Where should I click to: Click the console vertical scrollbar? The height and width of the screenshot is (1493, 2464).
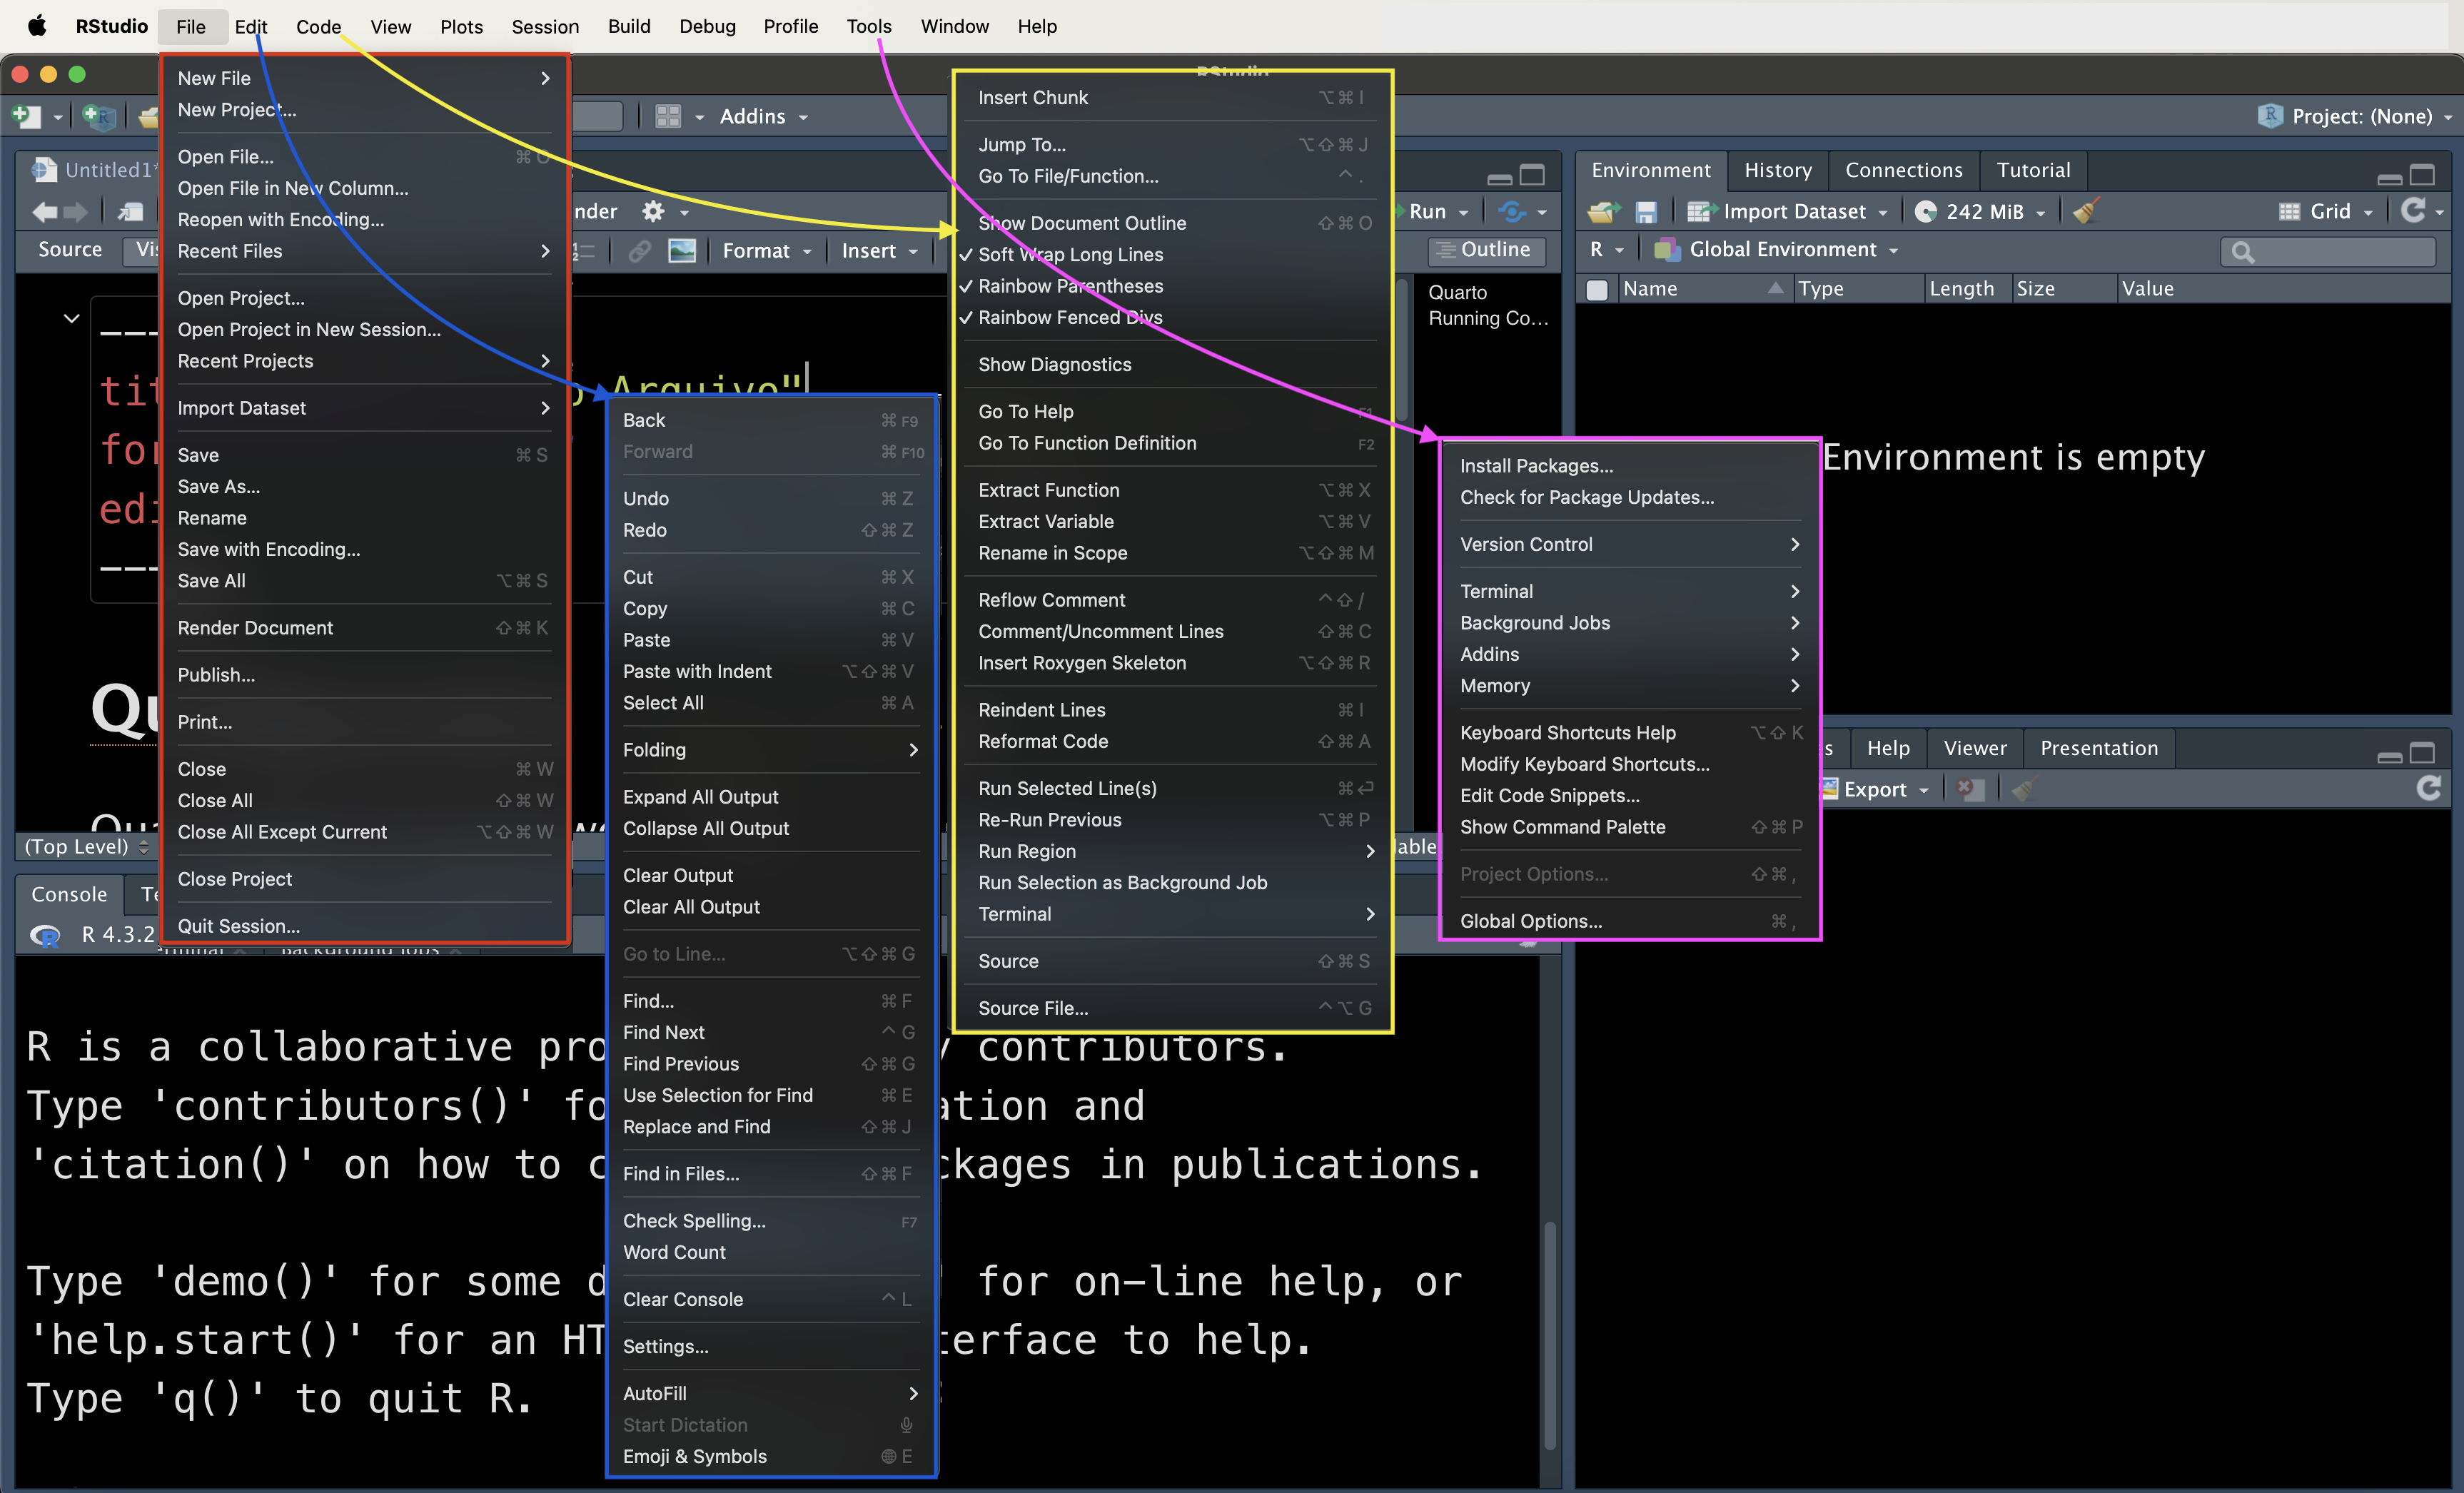point(1549,1335)
